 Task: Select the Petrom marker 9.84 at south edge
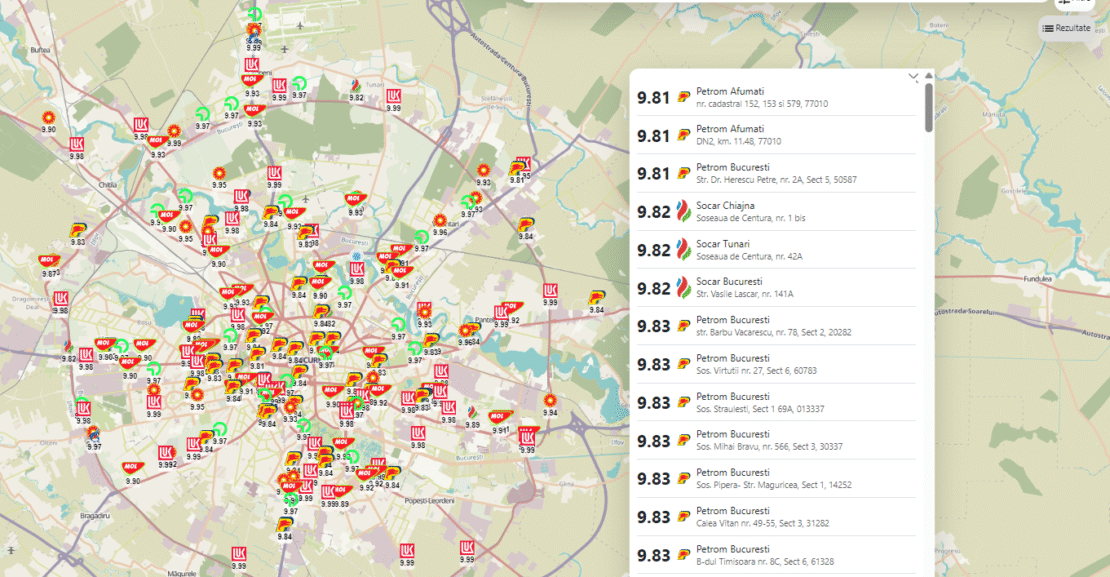[x=284, y=524]
